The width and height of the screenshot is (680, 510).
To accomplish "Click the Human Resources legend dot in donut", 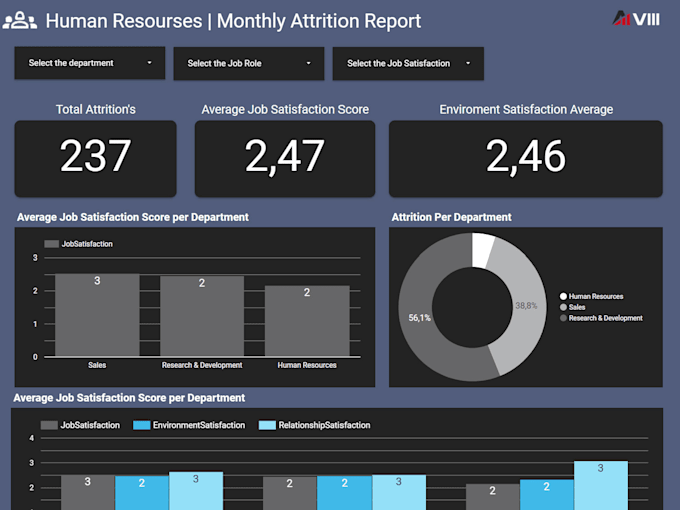I will [x=563, y=297].
